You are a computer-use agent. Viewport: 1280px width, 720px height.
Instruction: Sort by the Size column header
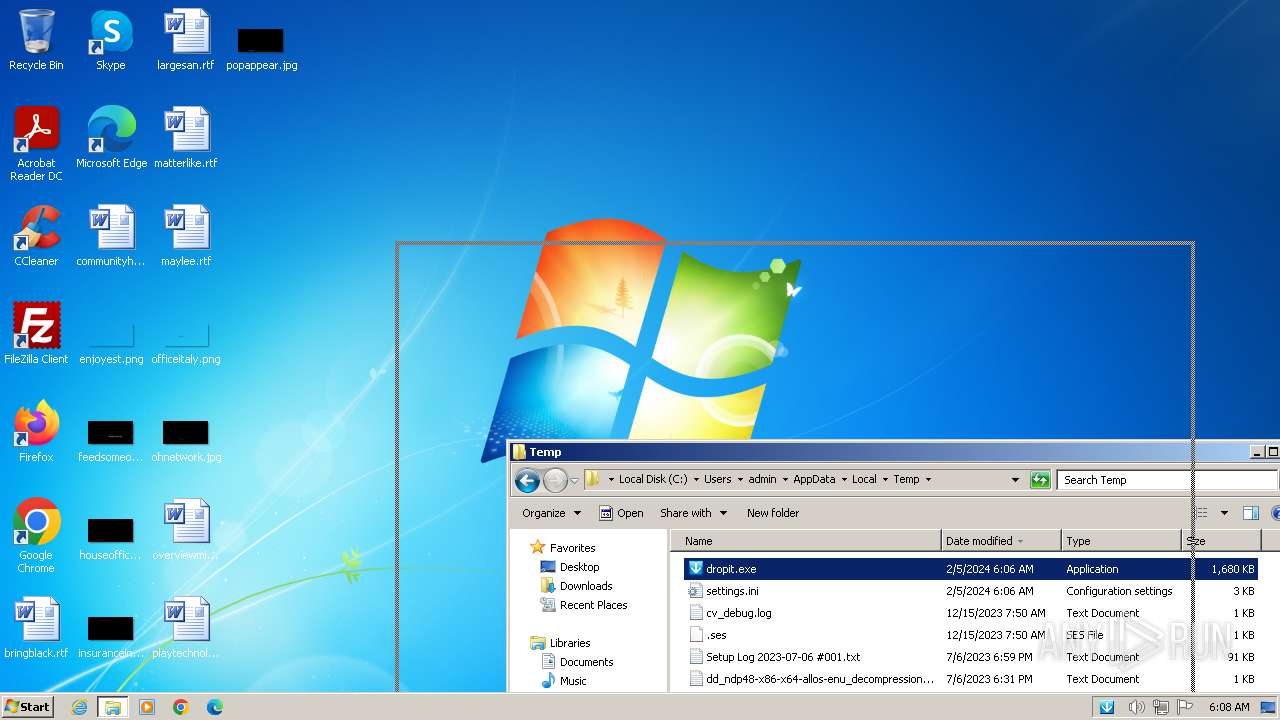click(1221, 541)
